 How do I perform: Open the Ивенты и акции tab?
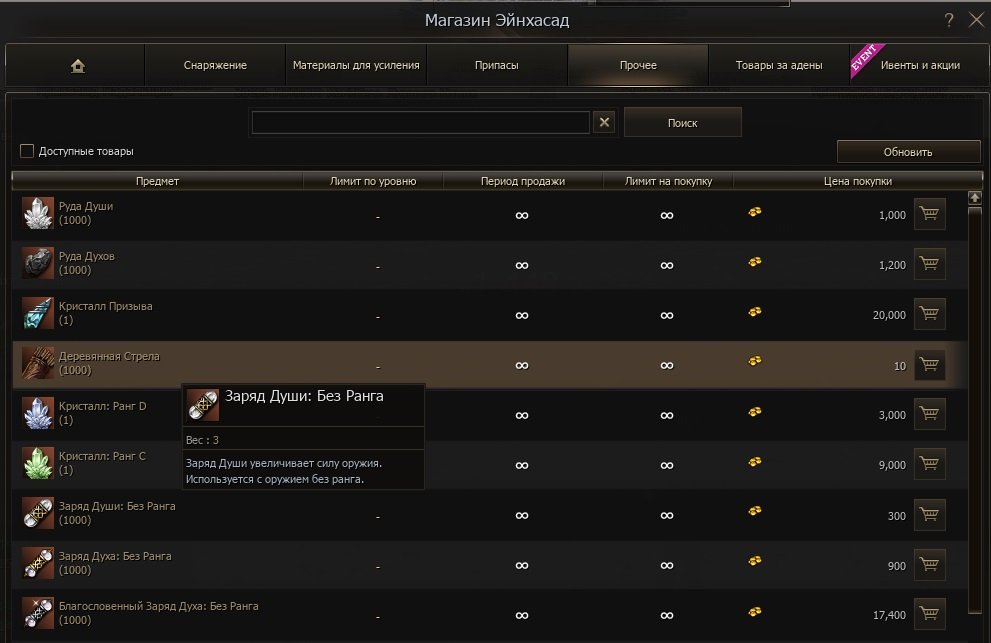[x=919, y=66]
